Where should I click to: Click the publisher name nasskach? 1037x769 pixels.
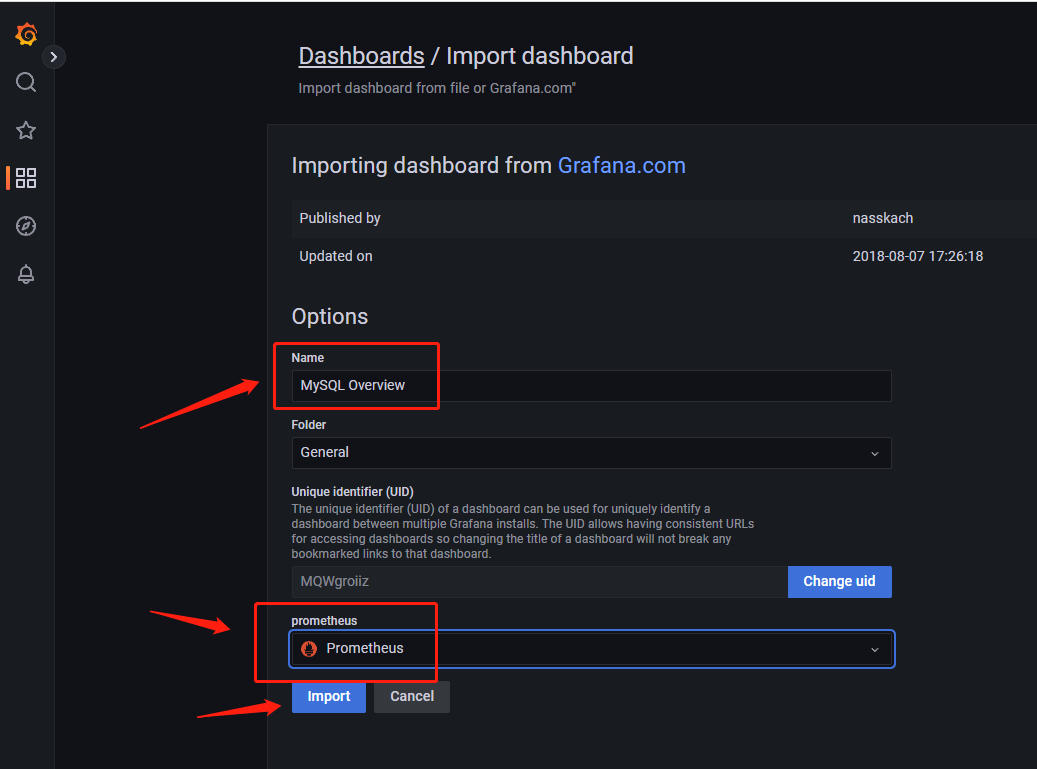(883, 218)
